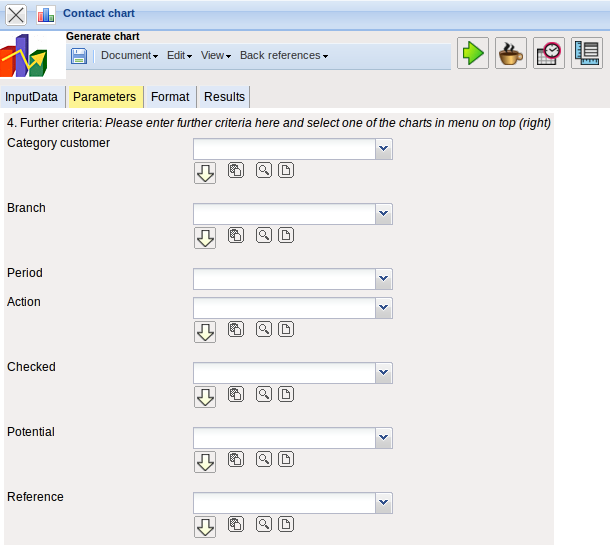The width and height of the screenshot is (610, 545).
Task: Click into the Branch input field
Action: 284,214
